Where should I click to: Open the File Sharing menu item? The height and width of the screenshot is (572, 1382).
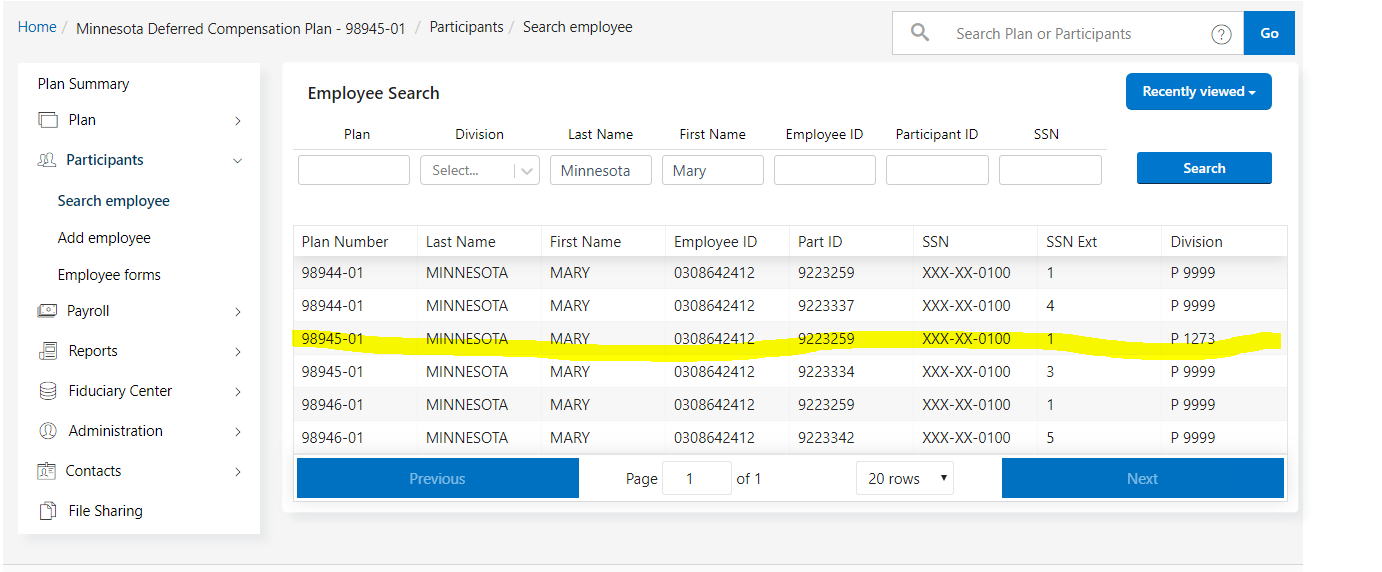106,511
